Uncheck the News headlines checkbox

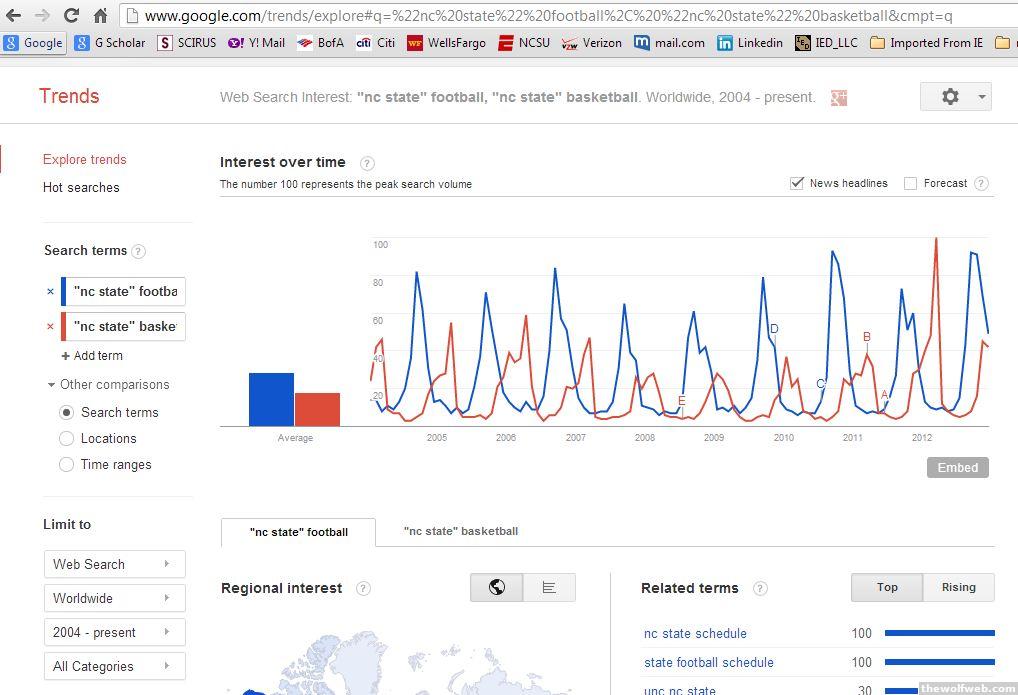[x=797, y=183]
